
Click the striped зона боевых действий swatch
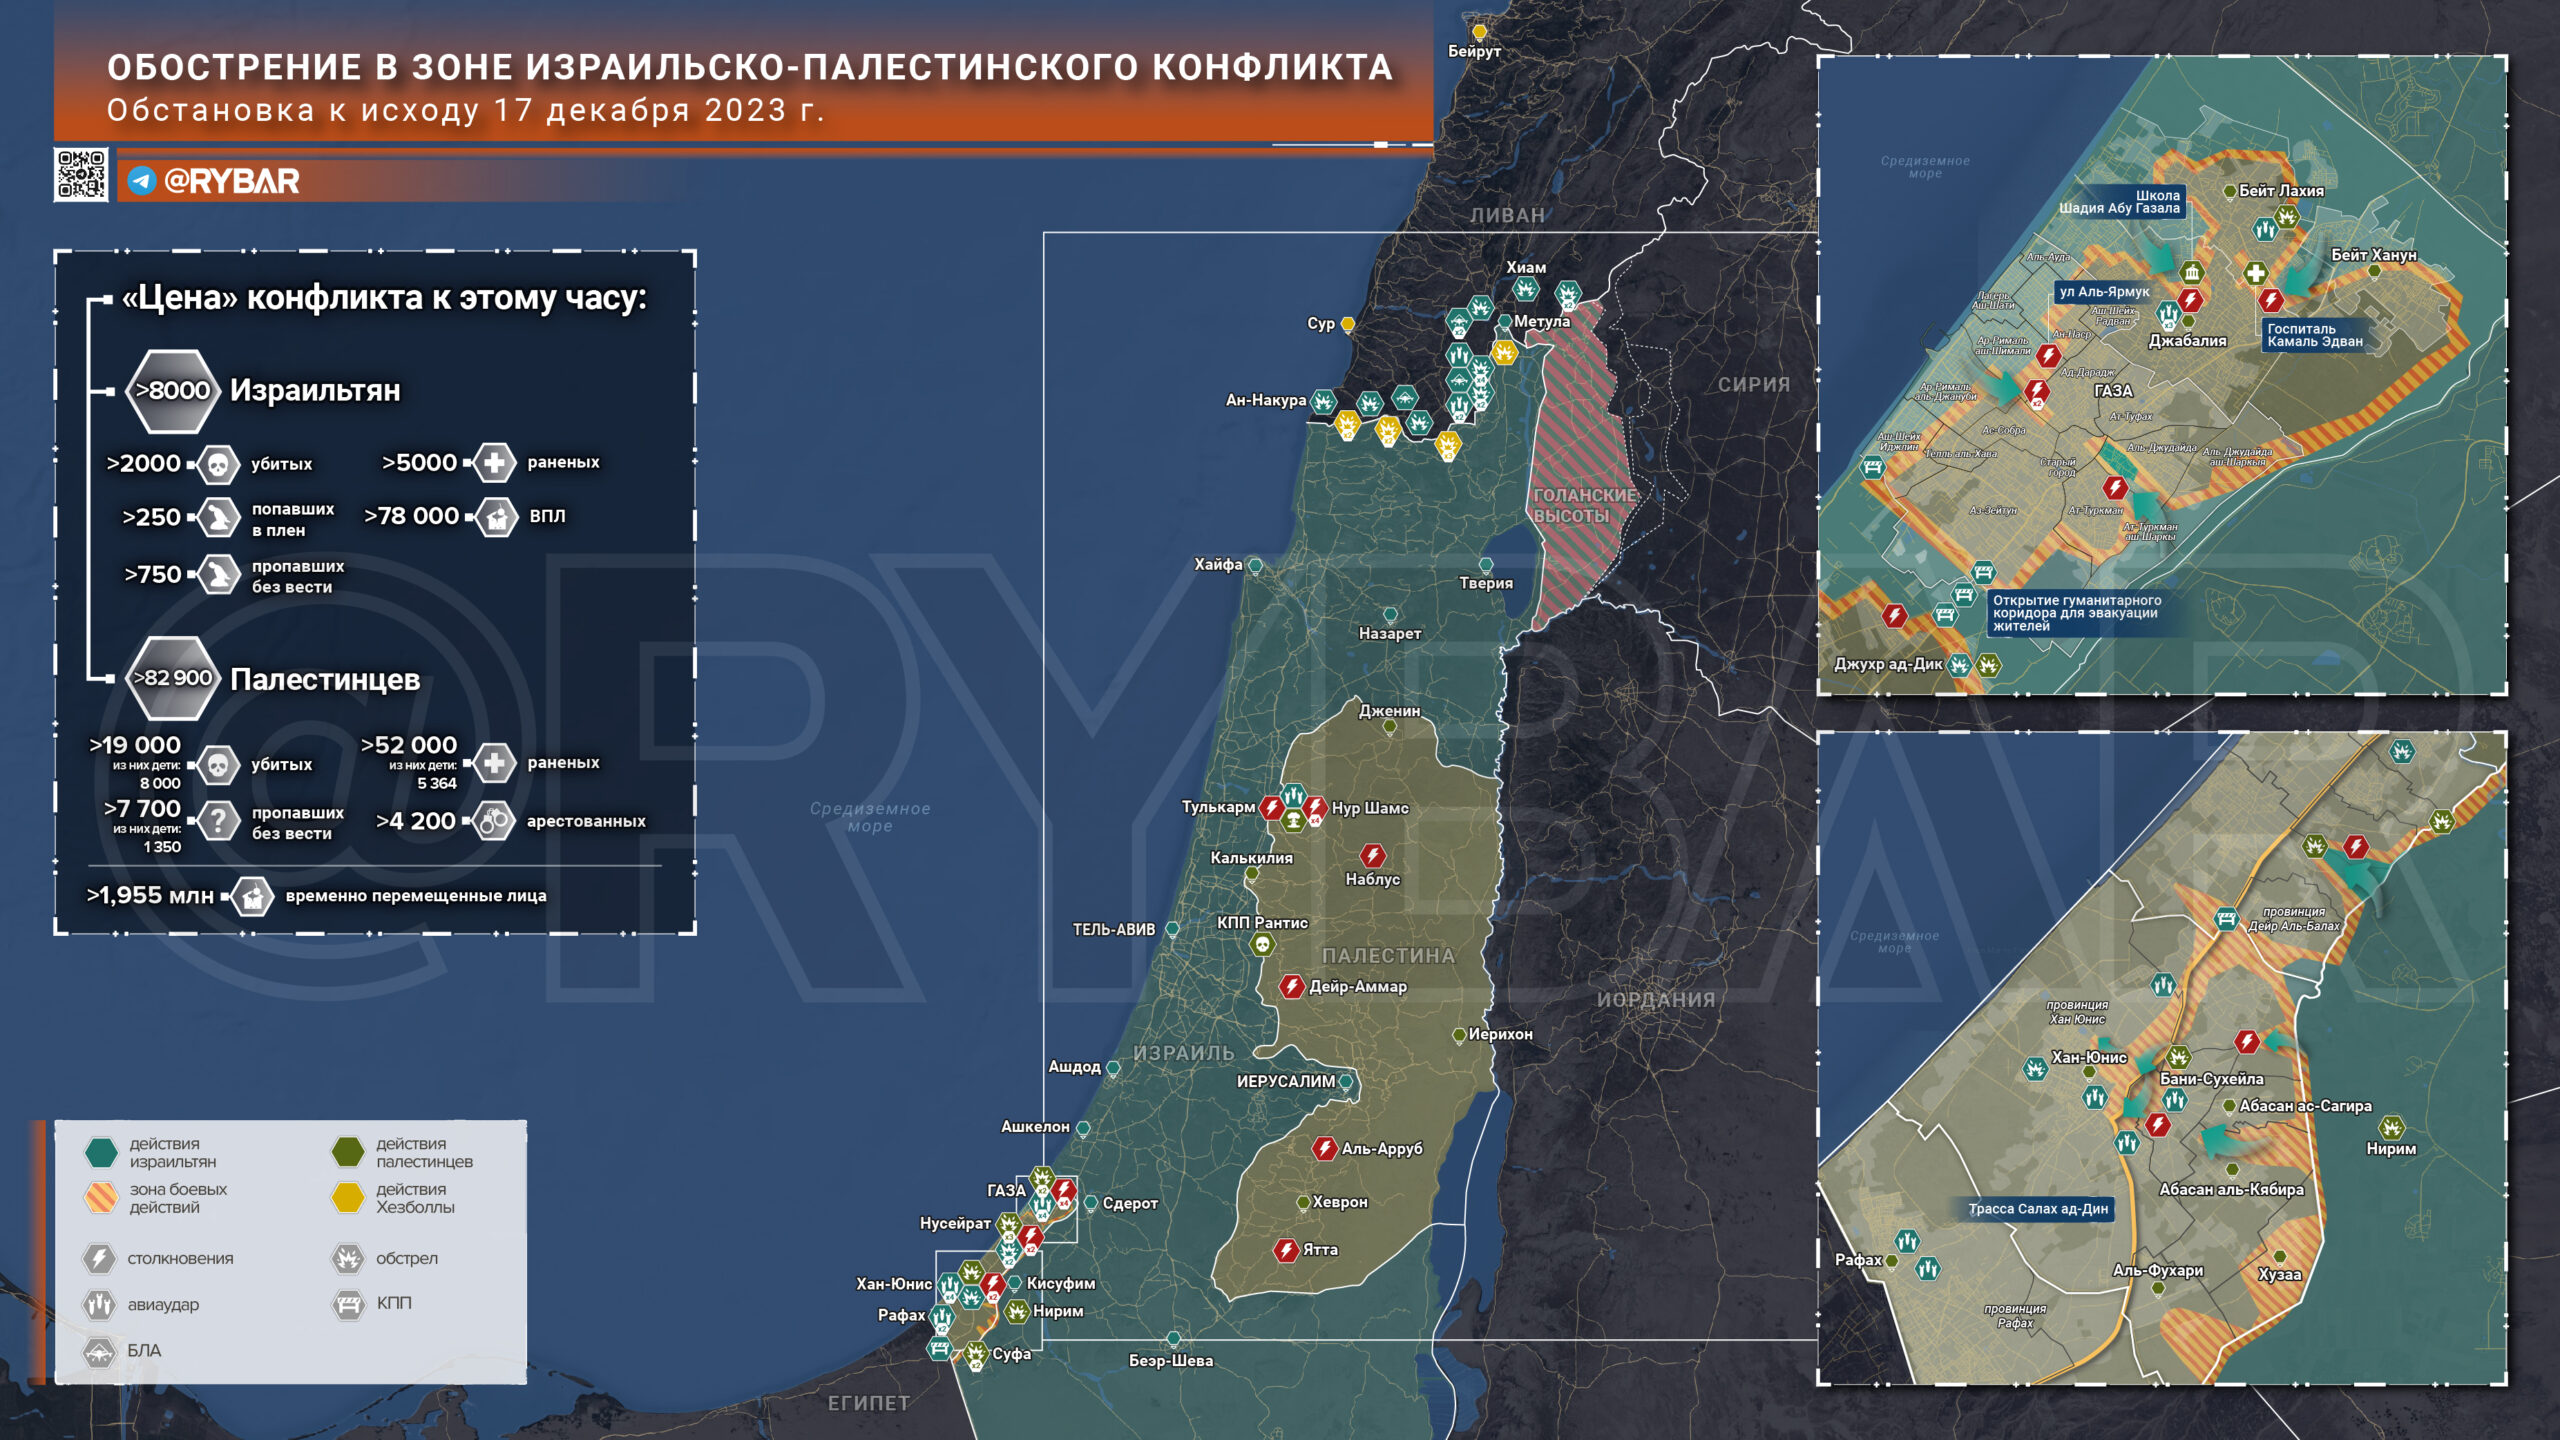[101, 1197]
